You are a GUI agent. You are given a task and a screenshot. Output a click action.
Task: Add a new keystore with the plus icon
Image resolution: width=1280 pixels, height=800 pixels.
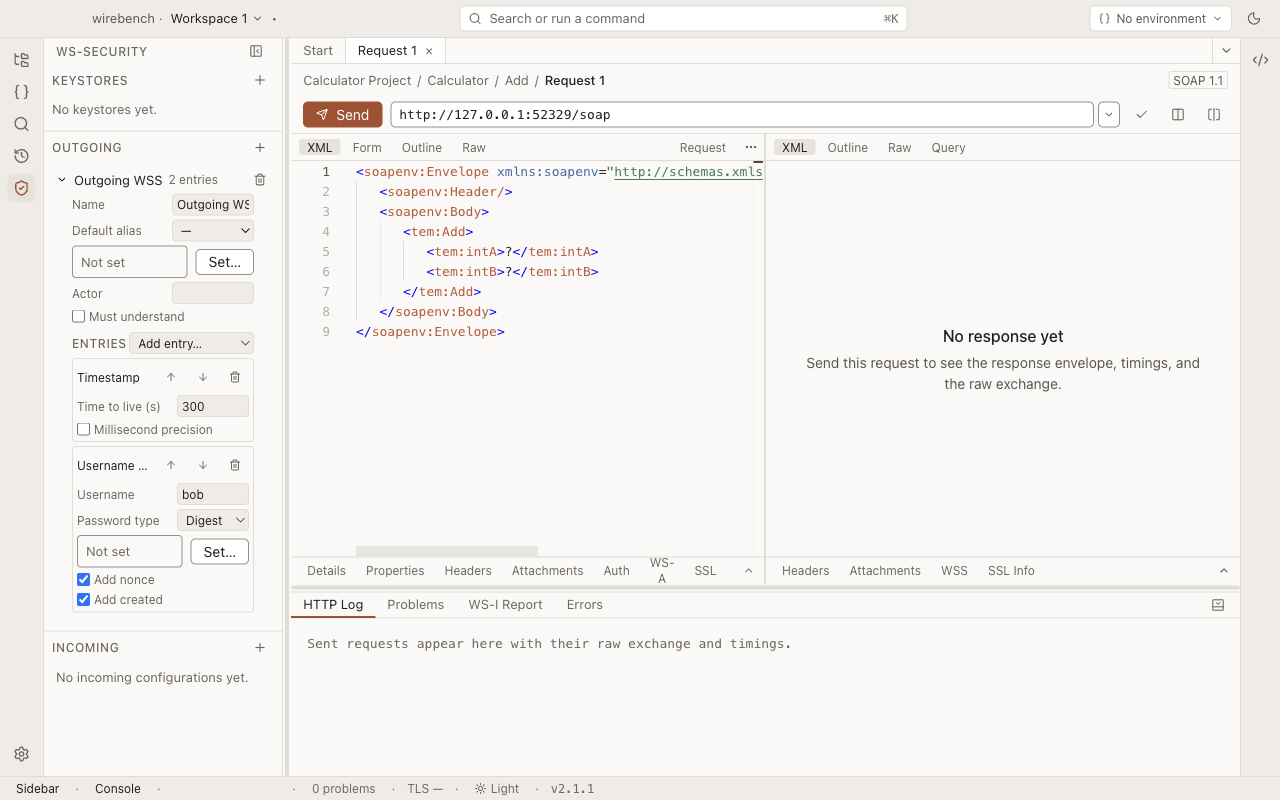260,80
